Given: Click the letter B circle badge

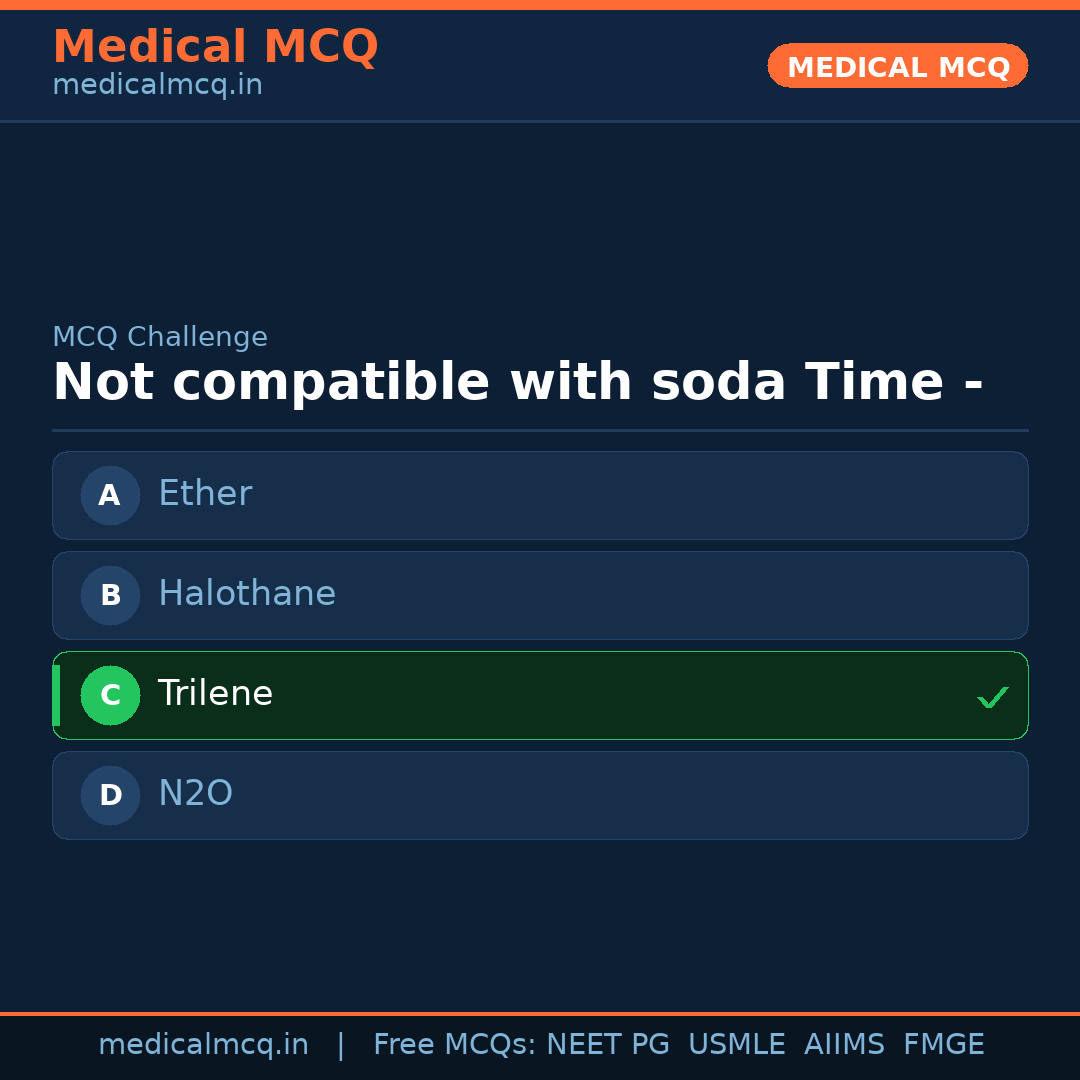Looking at the screenshot, I should [x=110, y=595].
